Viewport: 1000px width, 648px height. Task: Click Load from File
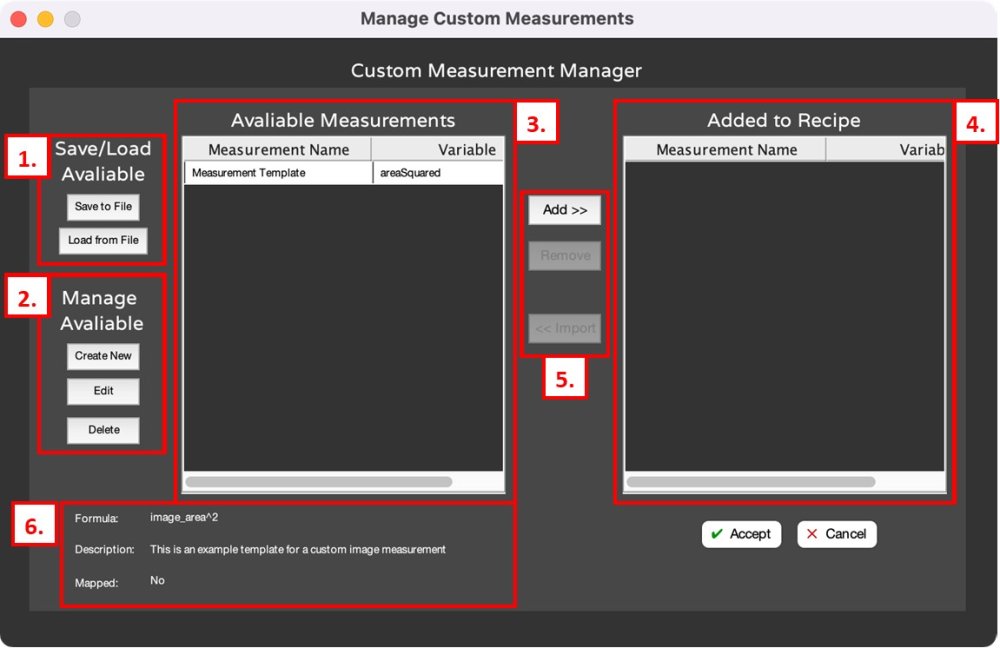click(x=102, y=241)
